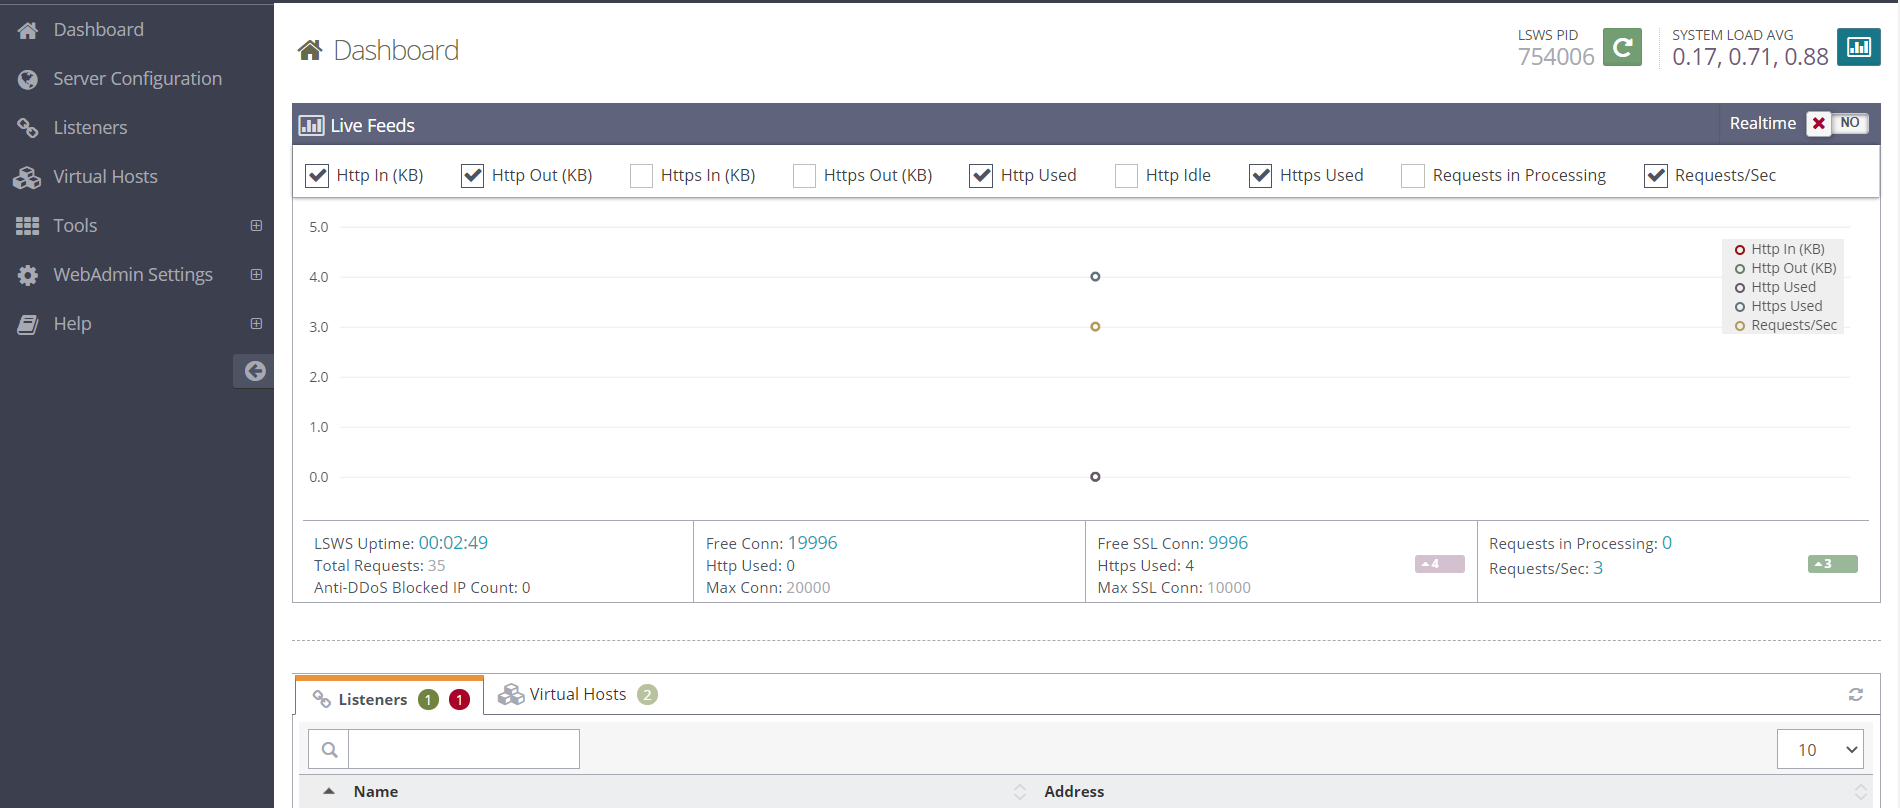Viewport: 1900px width, 808px height.
Task: Click Requests/Sec legend entry
Action: (1786, 325)
